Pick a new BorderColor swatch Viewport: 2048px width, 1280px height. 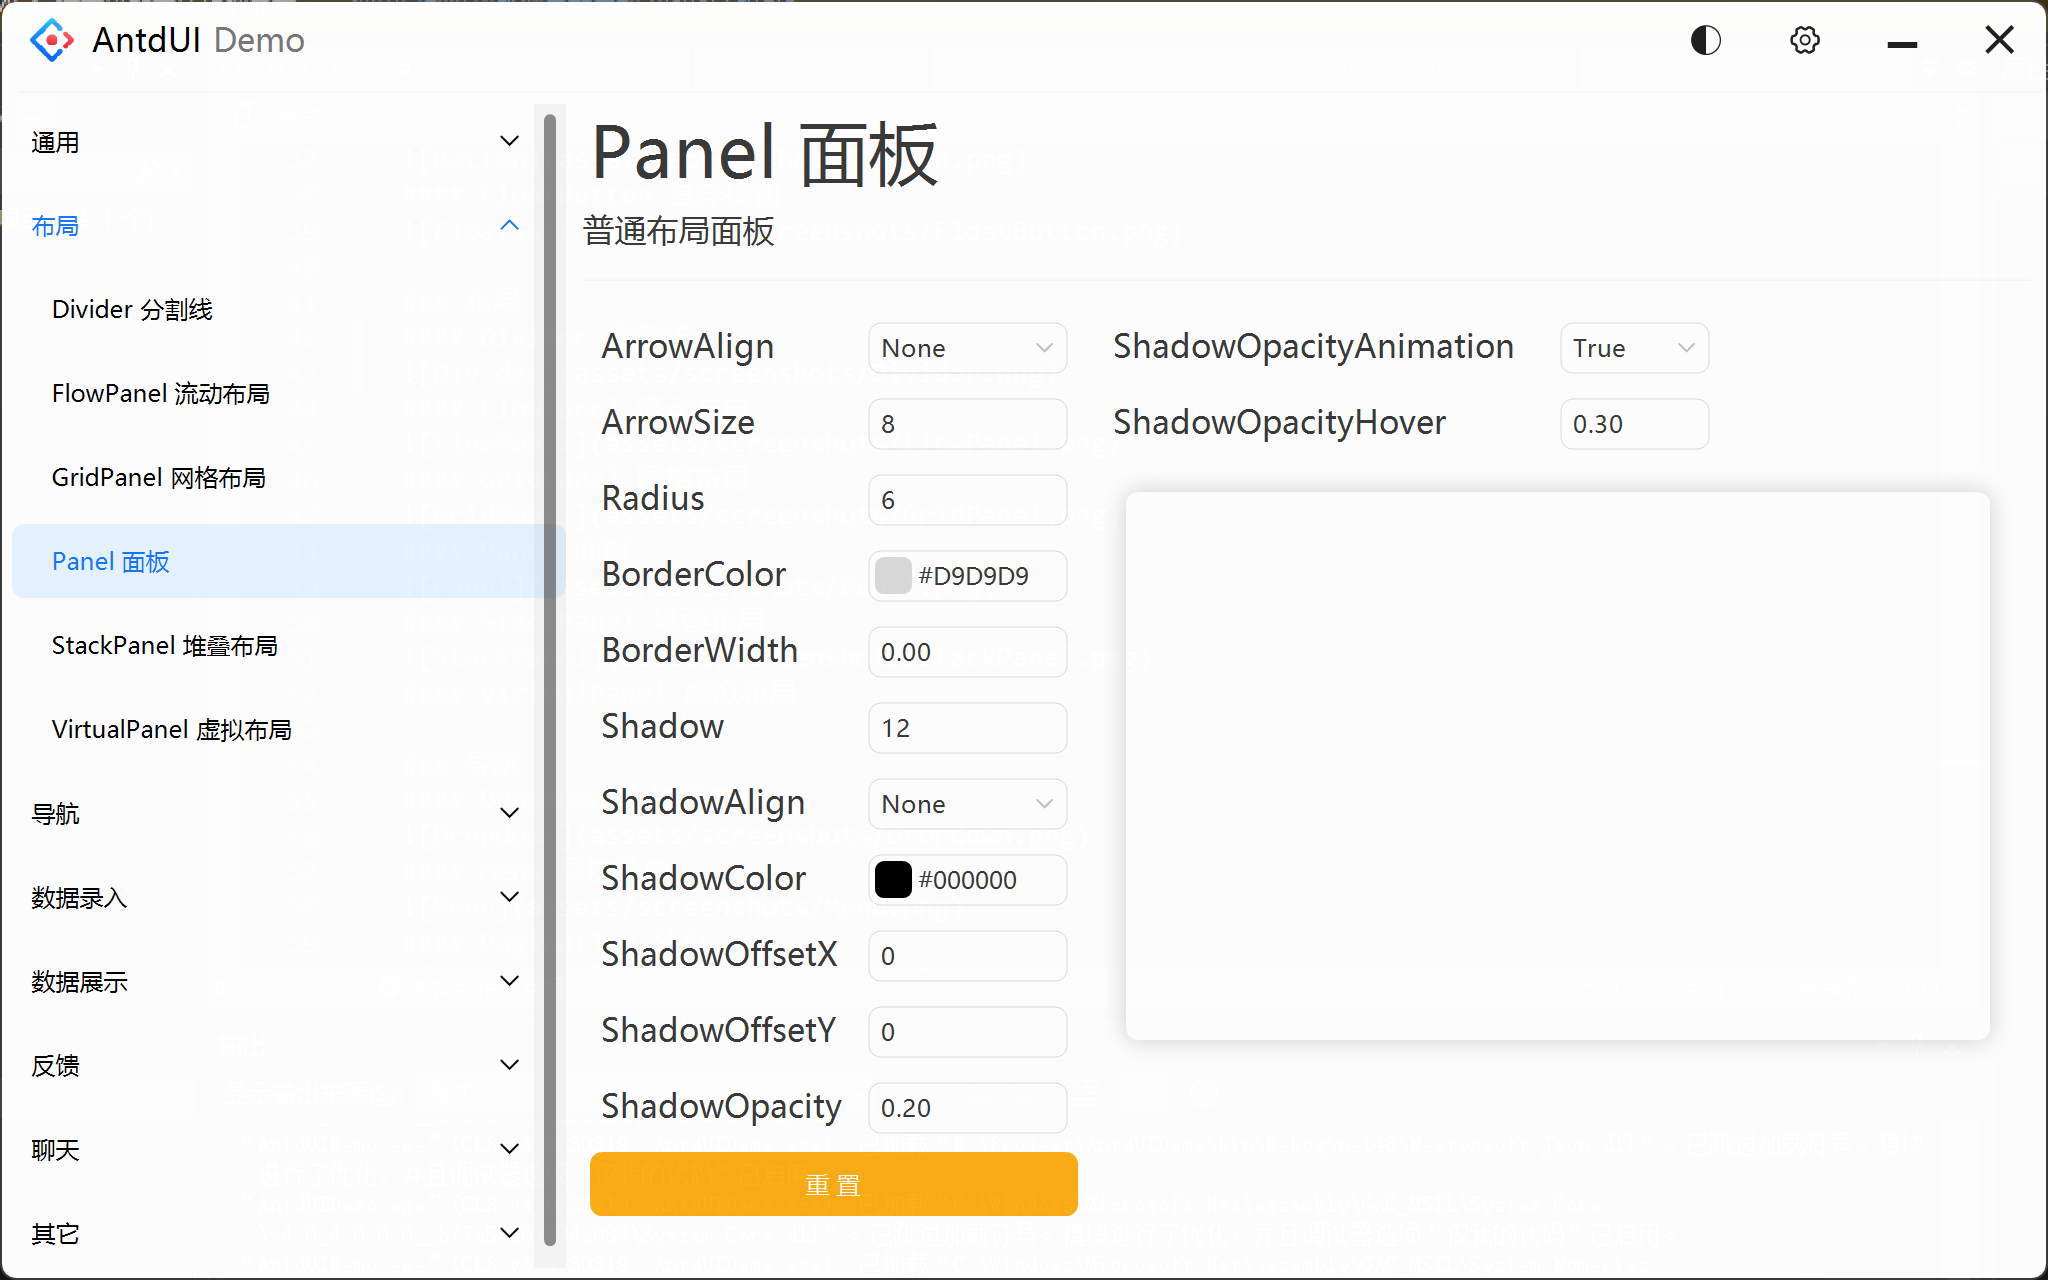pyautogui.click(x=893, y=576)
